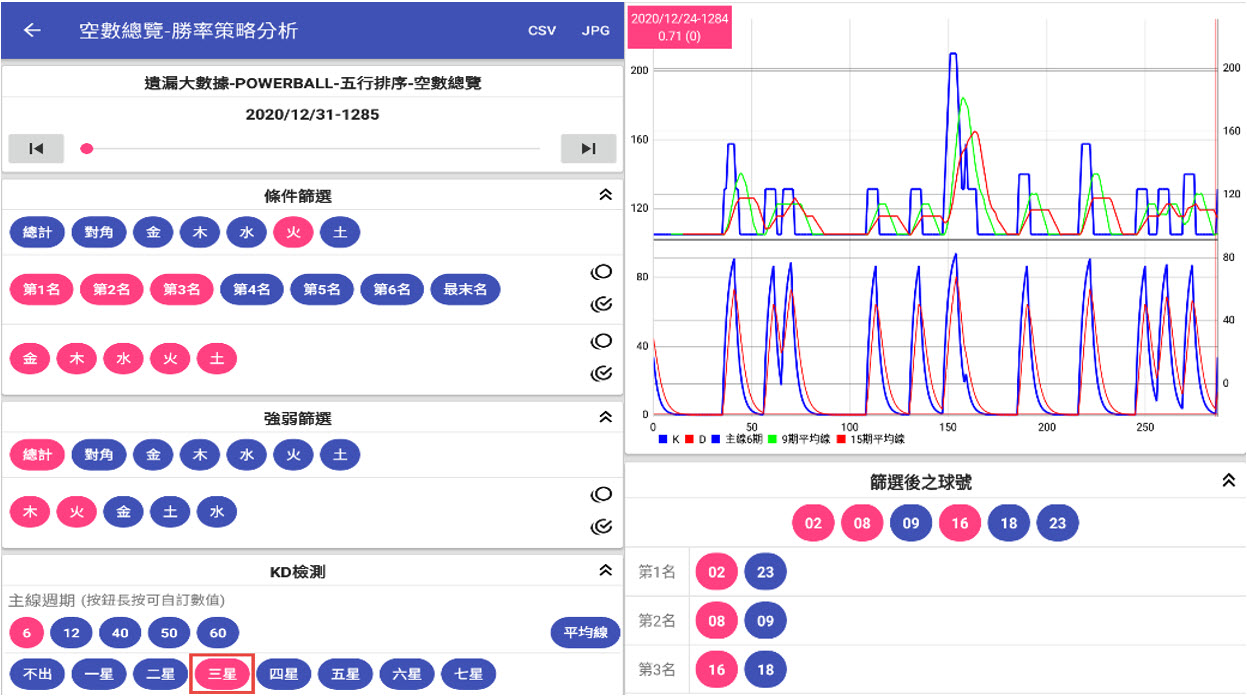Select the 四星 star option
Screen dimensions: 1247x697
pos(283,675)
